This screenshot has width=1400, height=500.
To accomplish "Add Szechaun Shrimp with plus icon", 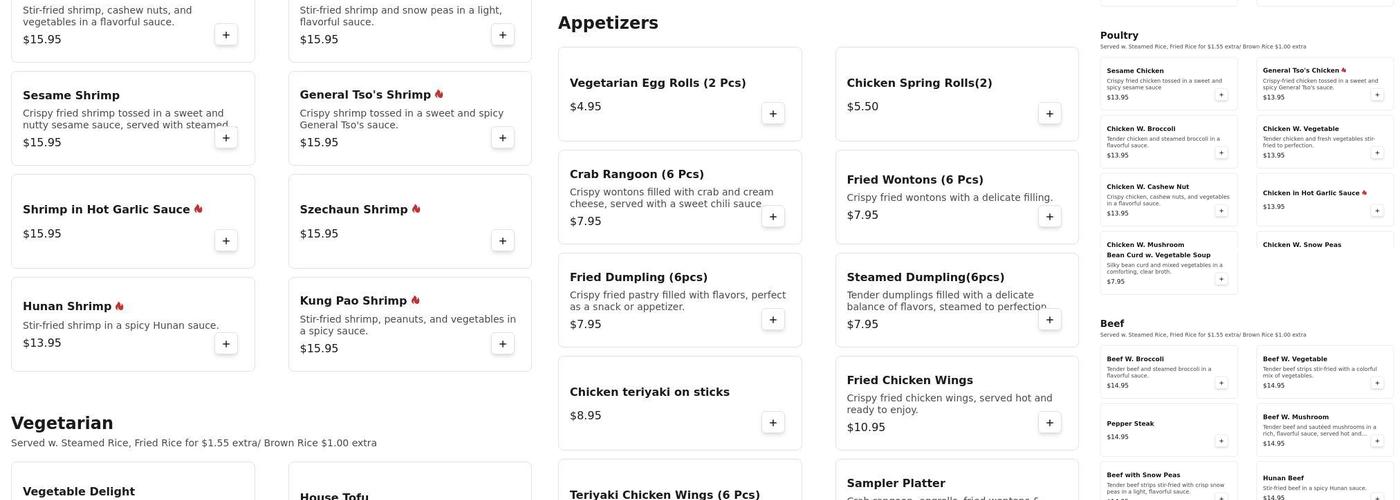I will pos(502,241).
